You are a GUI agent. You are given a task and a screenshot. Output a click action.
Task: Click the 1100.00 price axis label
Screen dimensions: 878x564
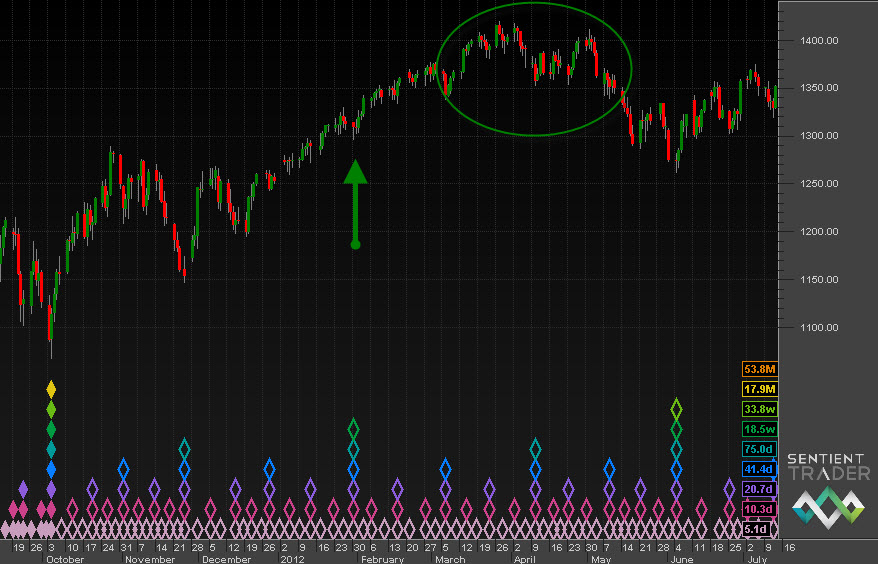(x=817, y=327)
